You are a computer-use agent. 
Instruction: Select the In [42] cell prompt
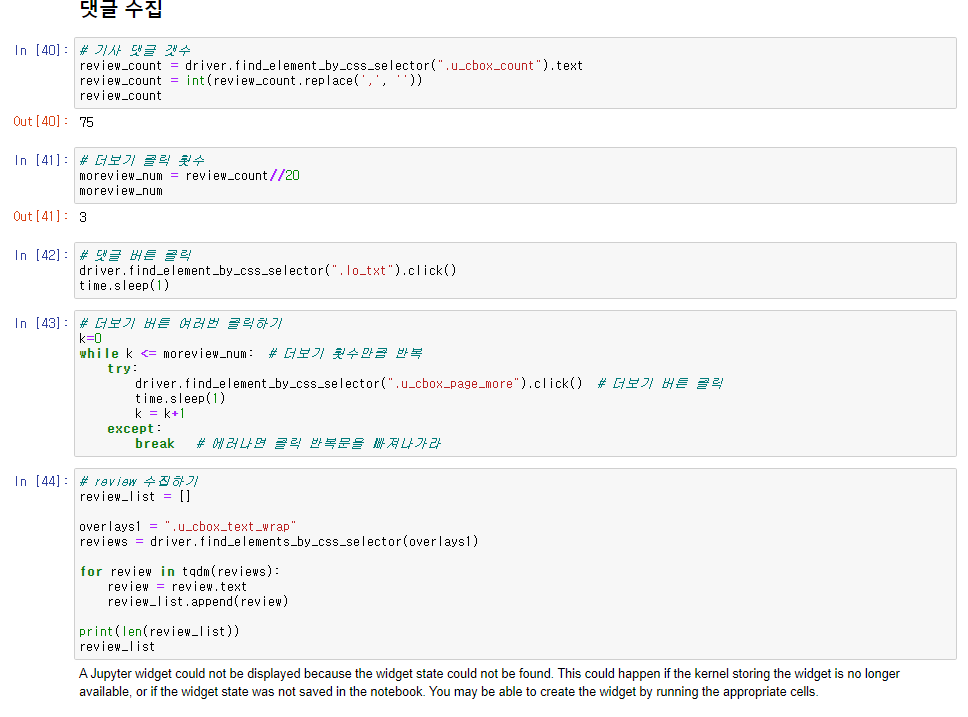tap(41, 256)
